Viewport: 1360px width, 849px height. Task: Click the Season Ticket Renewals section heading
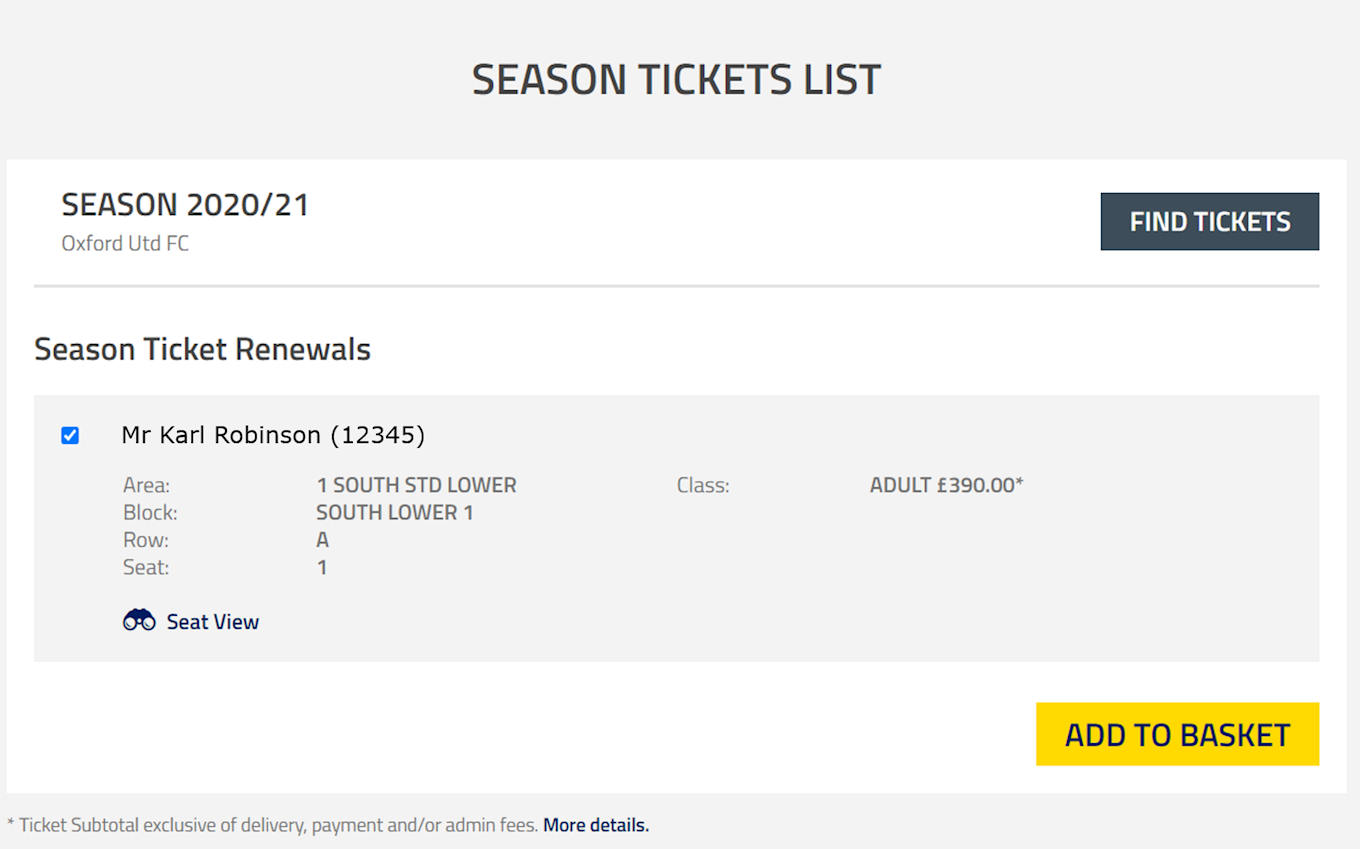pyautogui.click(x=202, y=349)
